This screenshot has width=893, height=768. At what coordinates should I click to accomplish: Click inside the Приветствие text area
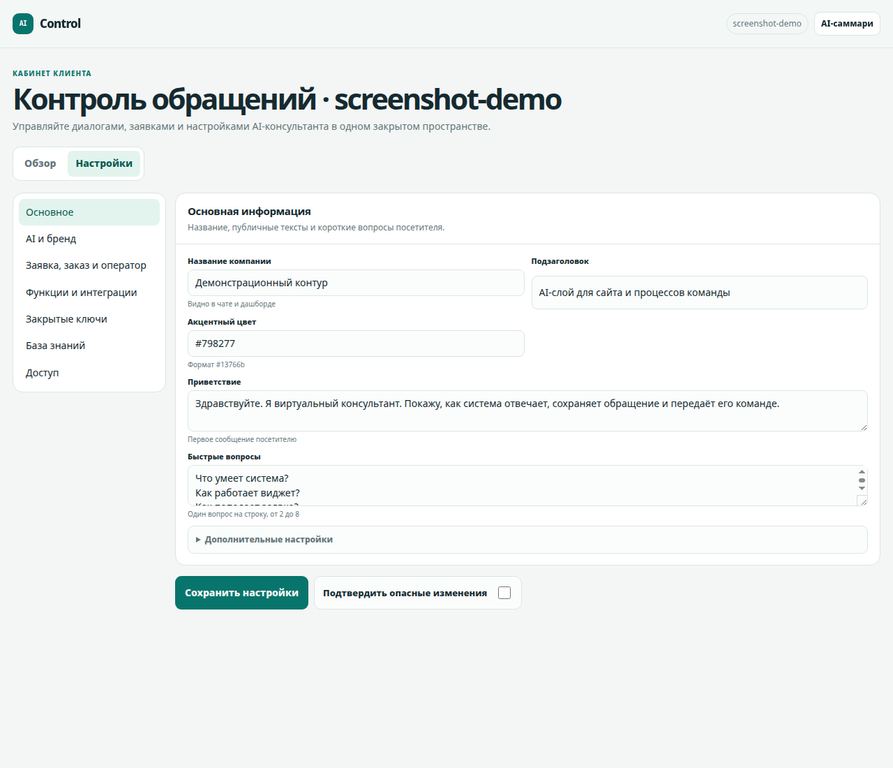tap(527, 410)
